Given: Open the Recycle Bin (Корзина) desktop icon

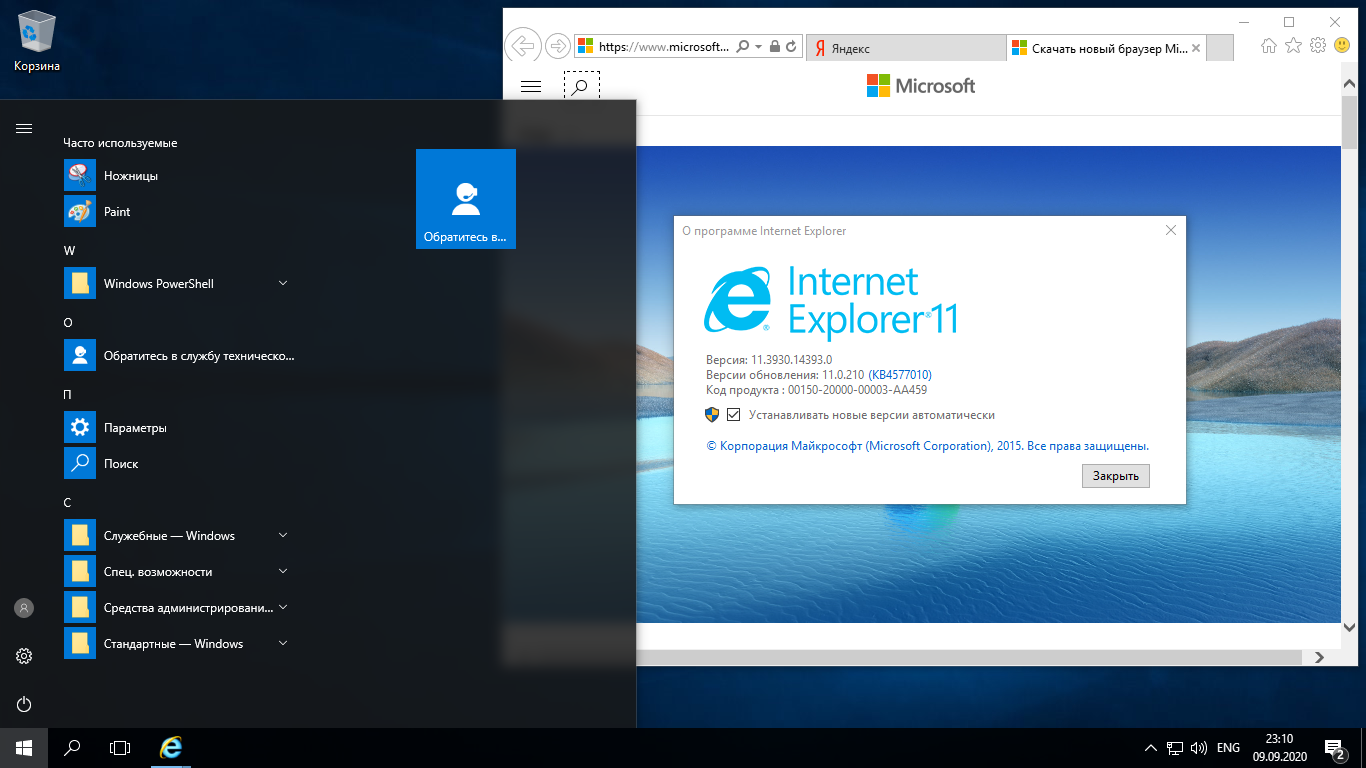Looking at the screenshot, I should (x=37, y=41).
